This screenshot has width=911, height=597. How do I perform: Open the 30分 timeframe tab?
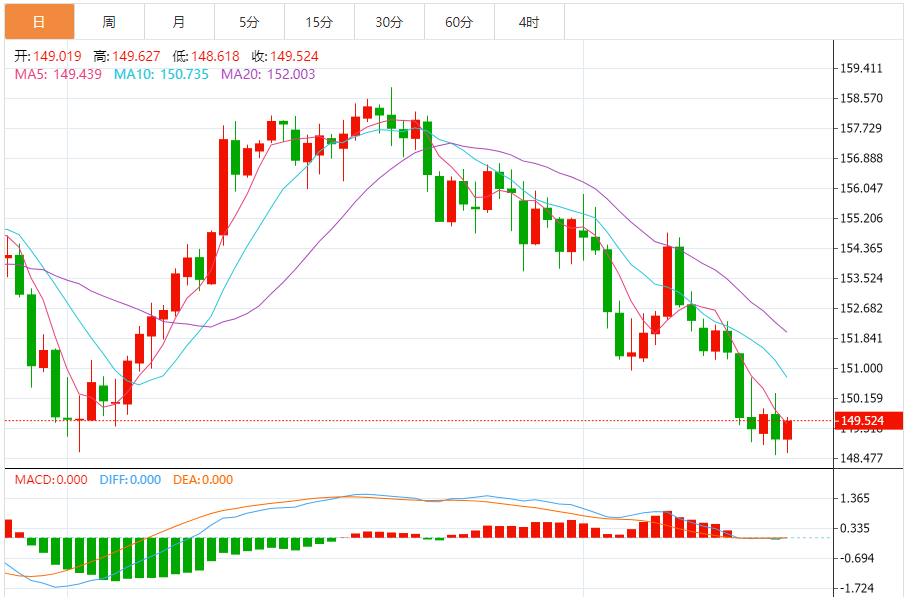[x=389, y=22]
